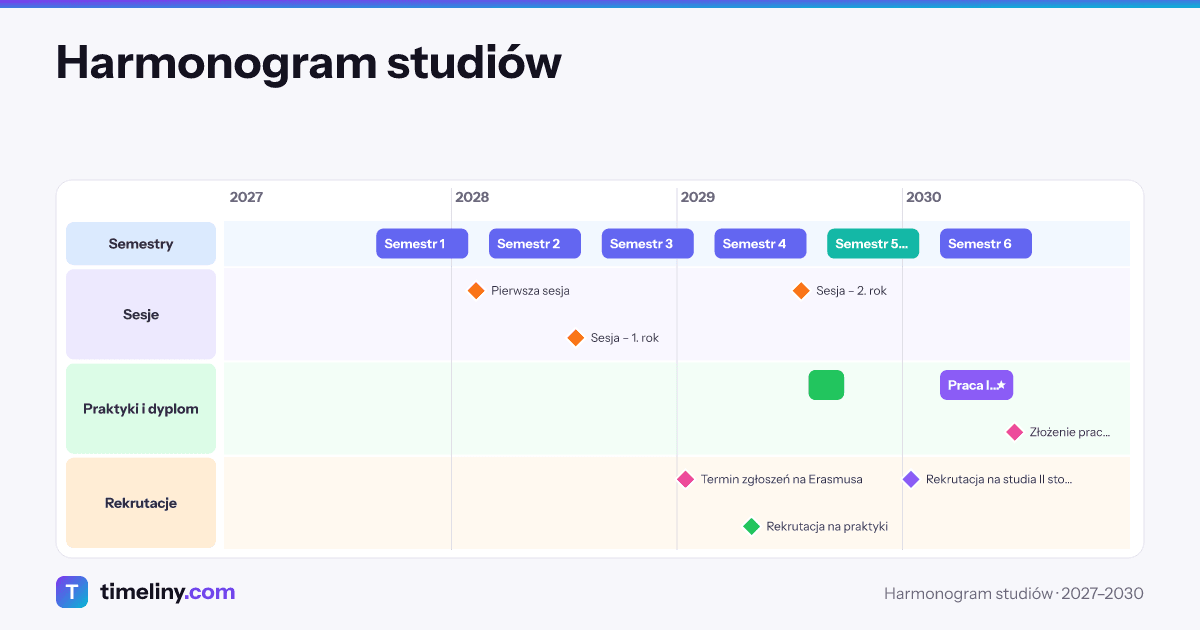Select the Semestr 6 bar

pyautogui.click(x=986, y=244)
